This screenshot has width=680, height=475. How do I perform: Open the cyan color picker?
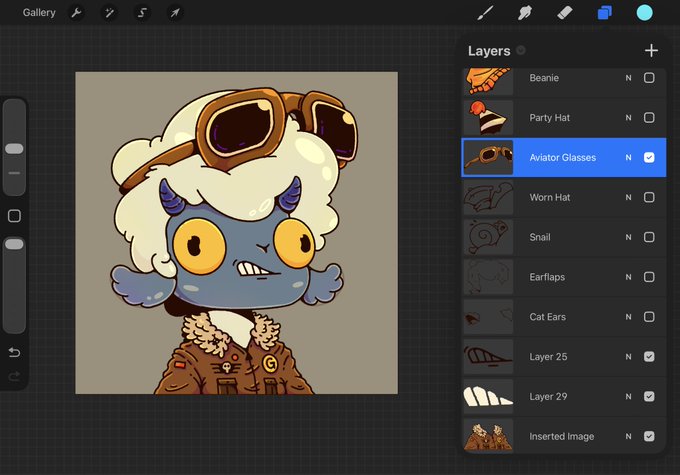pyautogui.click(x=644, y=13)
